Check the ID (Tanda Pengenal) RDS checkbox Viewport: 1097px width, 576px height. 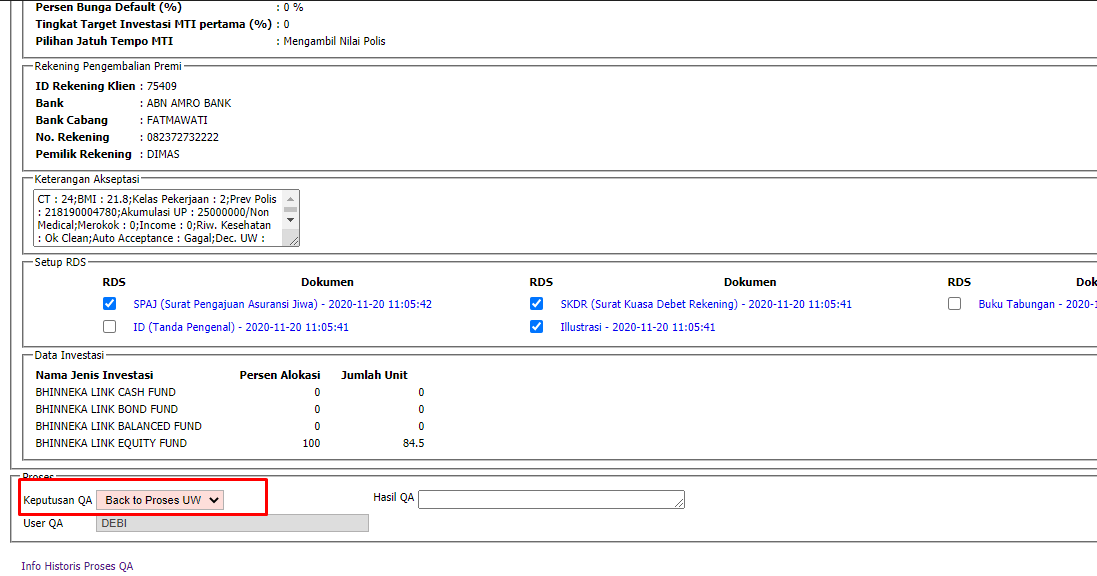pyautogui.click(x=109, y=327)
